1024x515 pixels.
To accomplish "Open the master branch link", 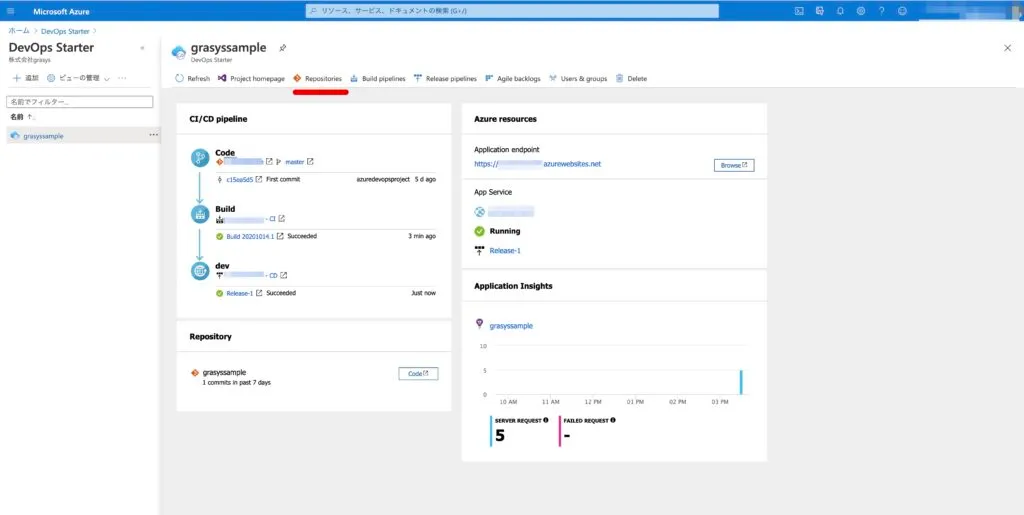I will [x=295, y=162].
